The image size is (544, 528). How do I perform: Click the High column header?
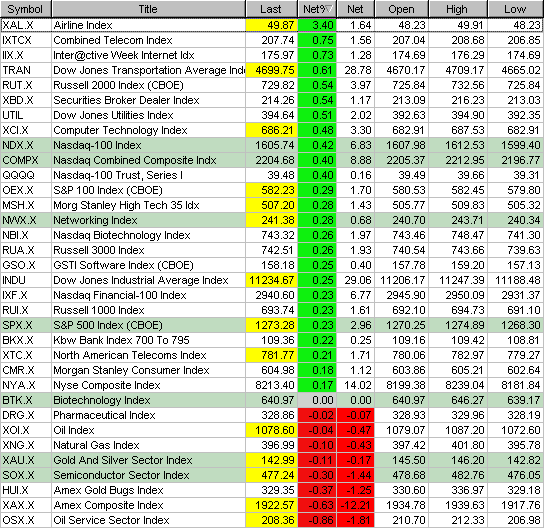(458, 9)
